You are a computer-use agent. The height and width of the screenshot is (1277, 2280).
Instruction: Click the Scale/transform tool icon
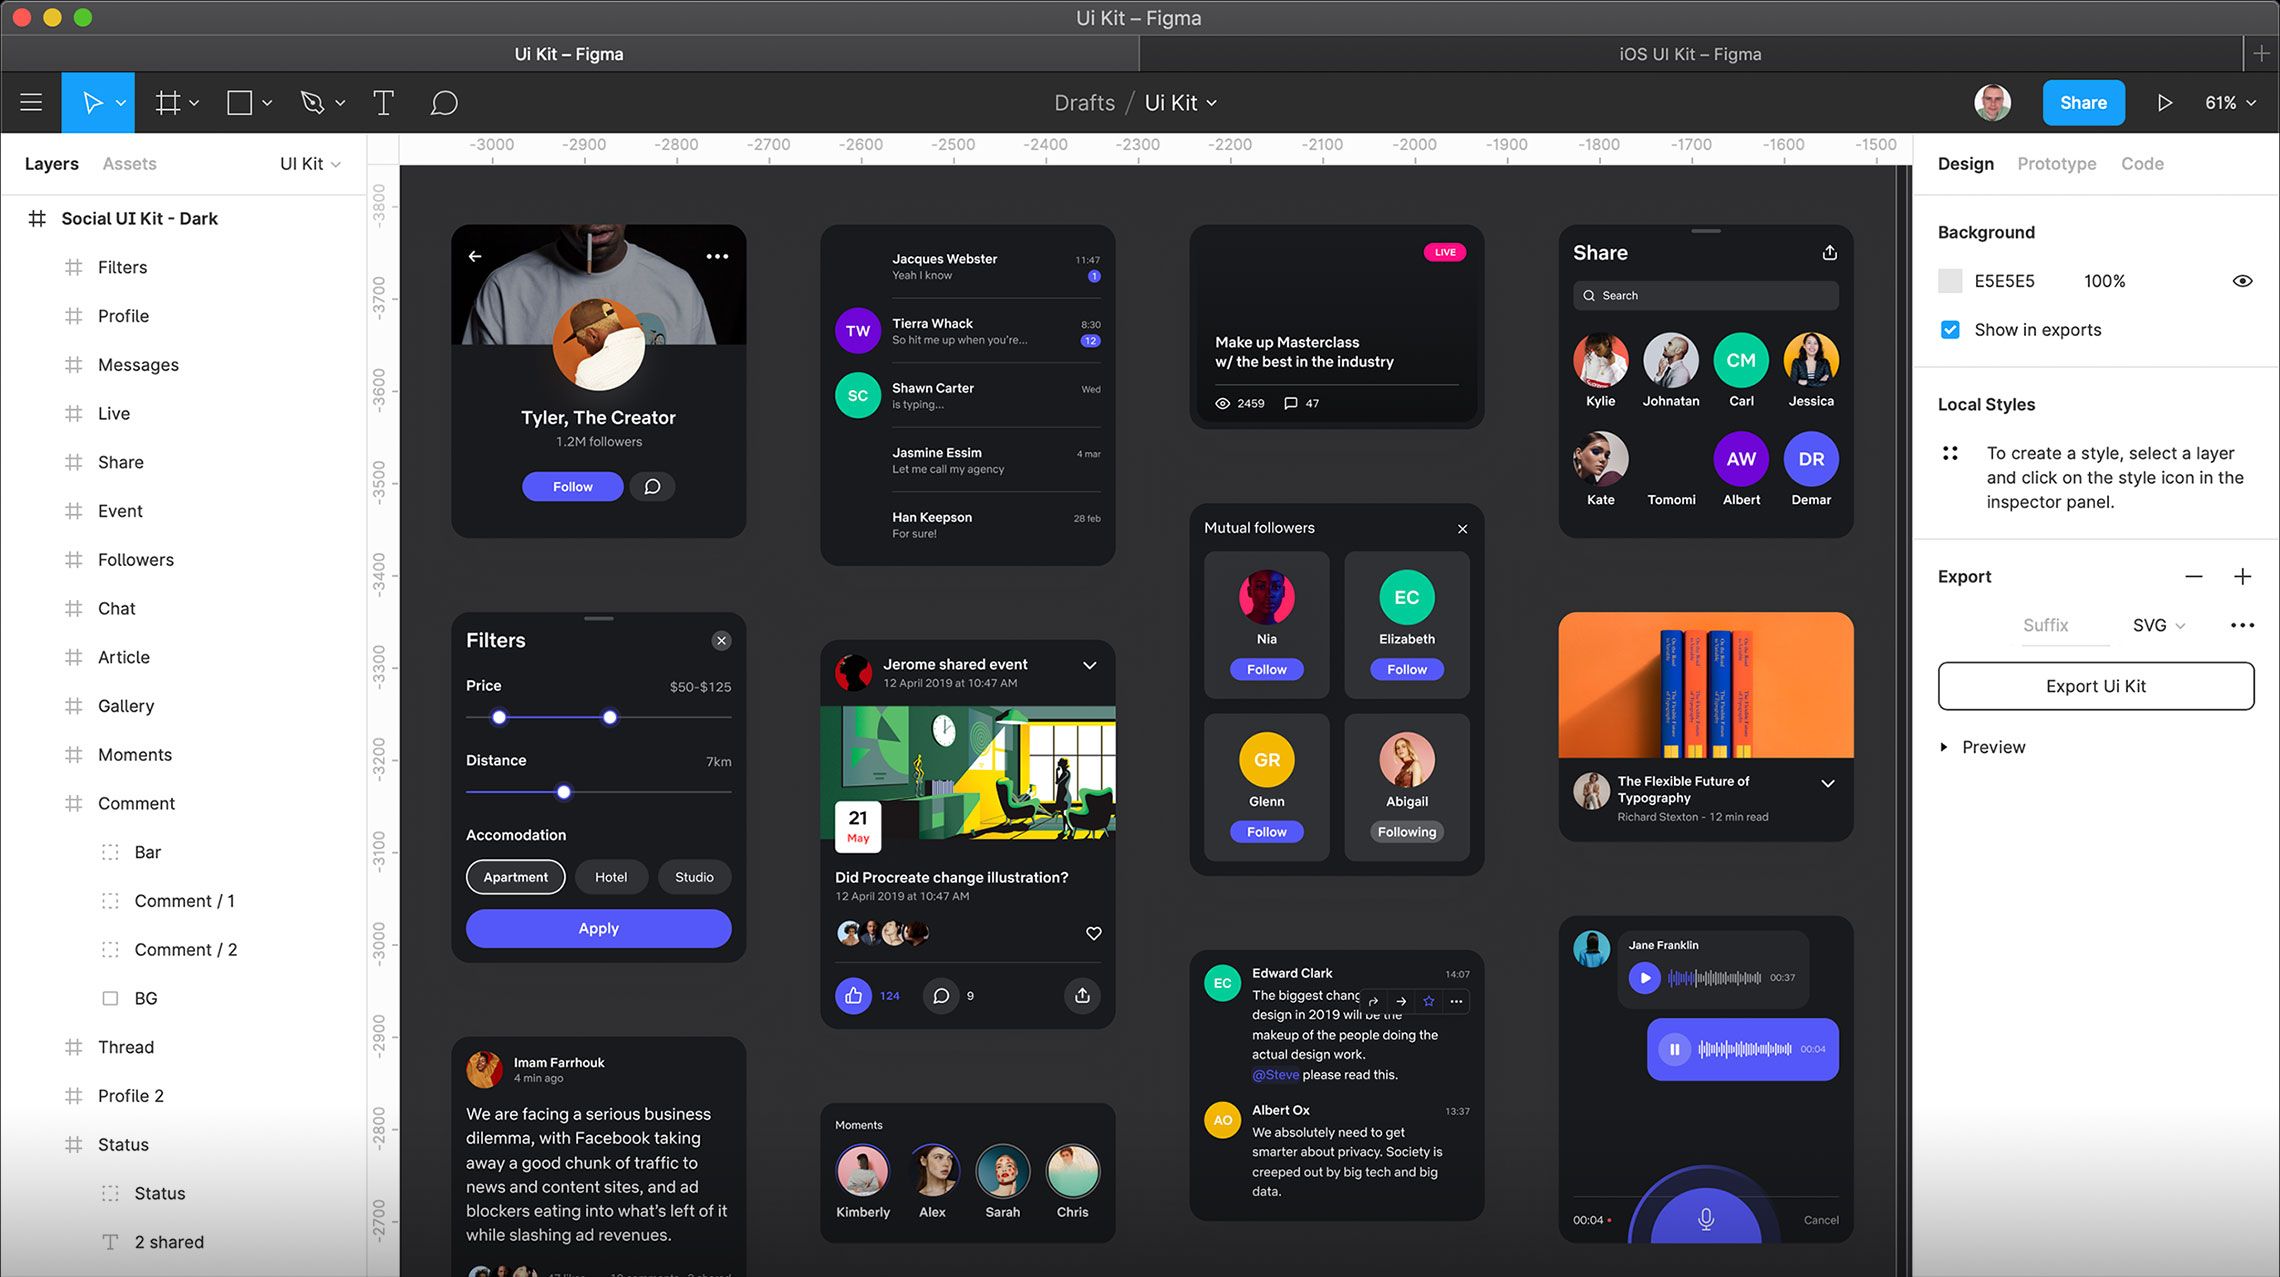pos(124,103)
